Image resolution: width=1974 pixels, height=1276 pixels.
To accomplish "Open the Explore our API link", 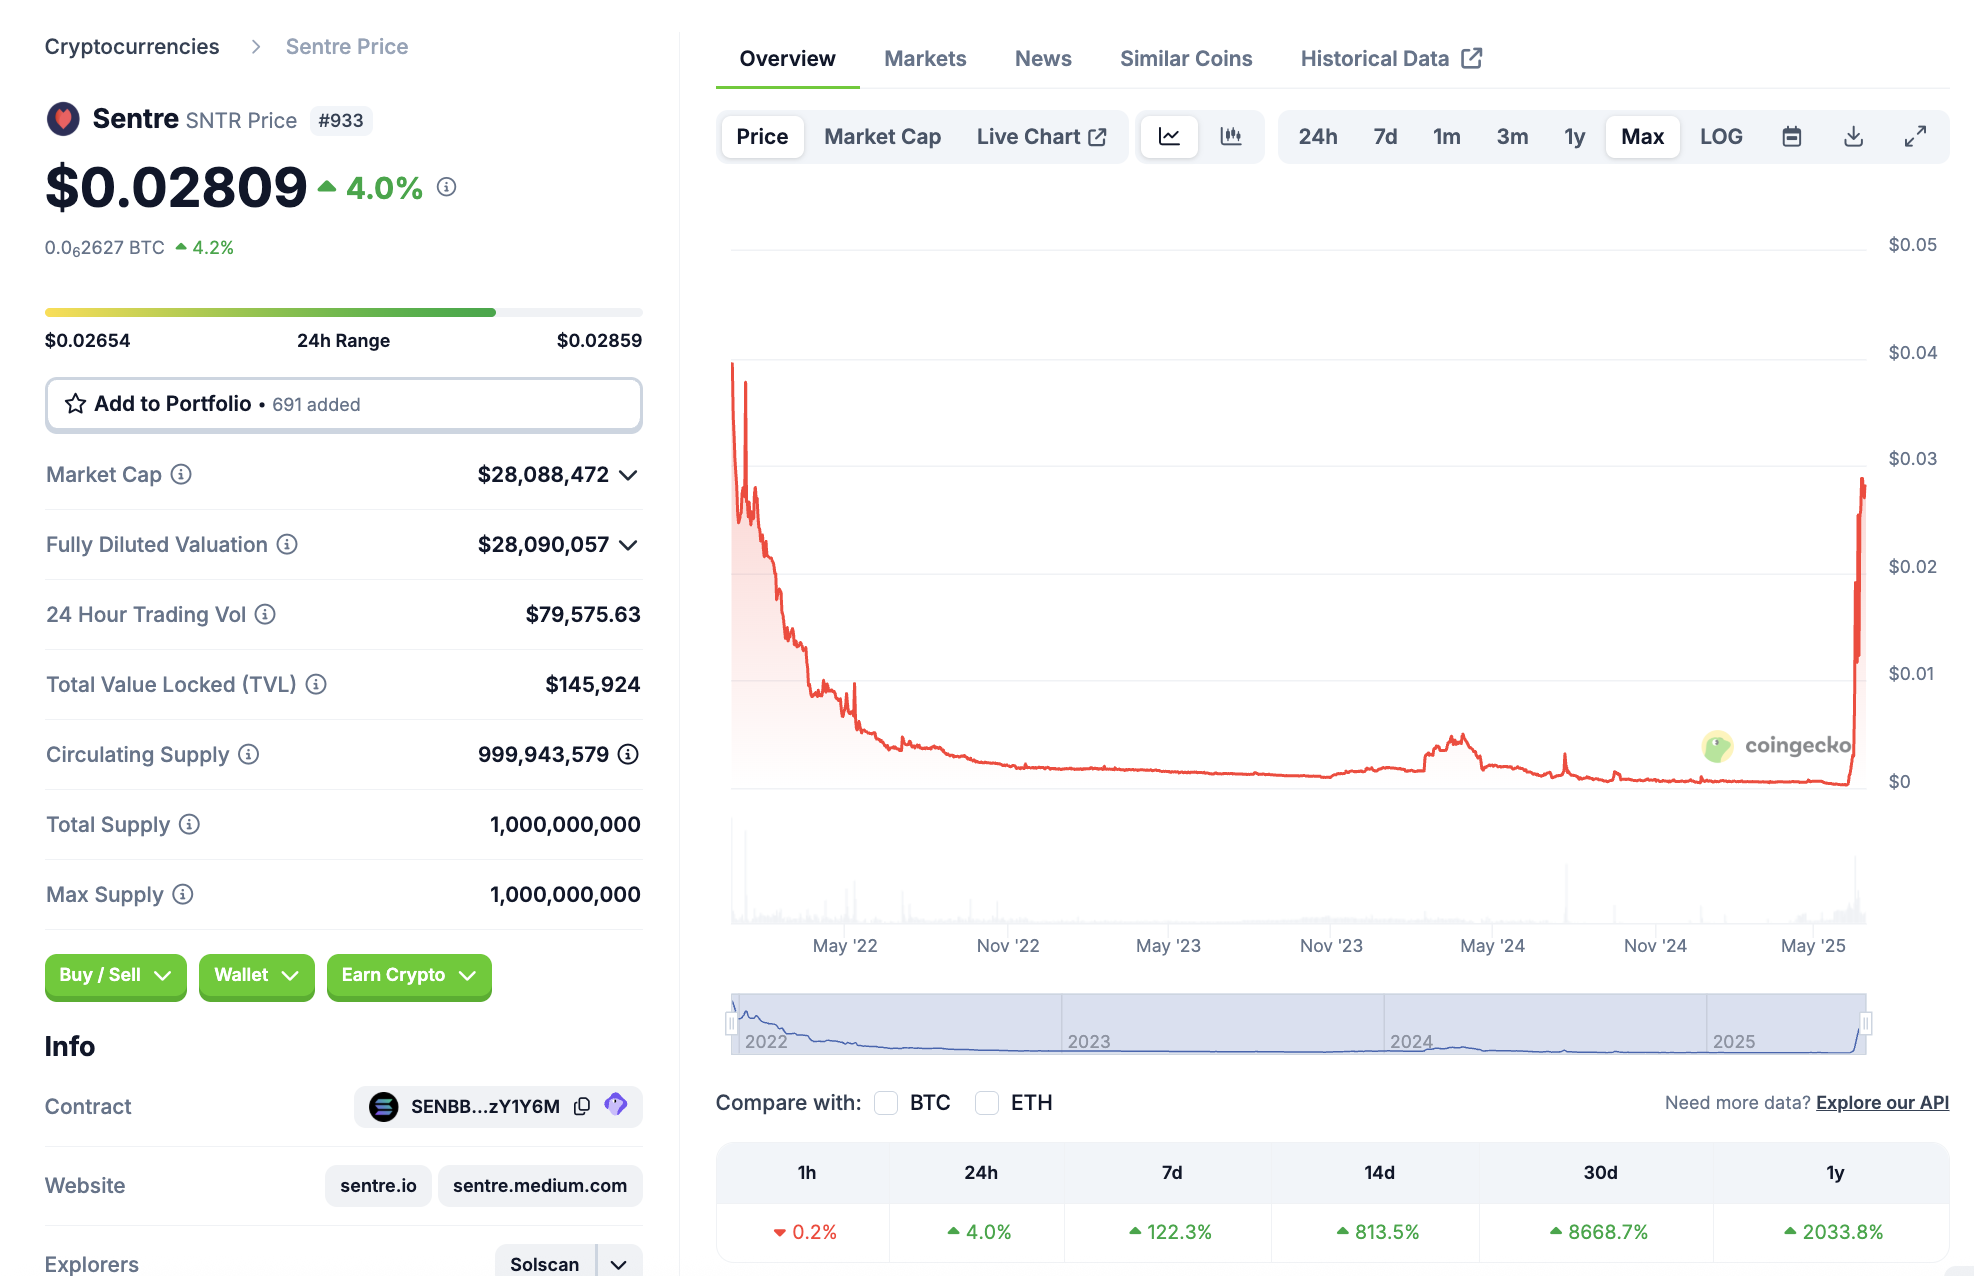I will (1882, 1103).
